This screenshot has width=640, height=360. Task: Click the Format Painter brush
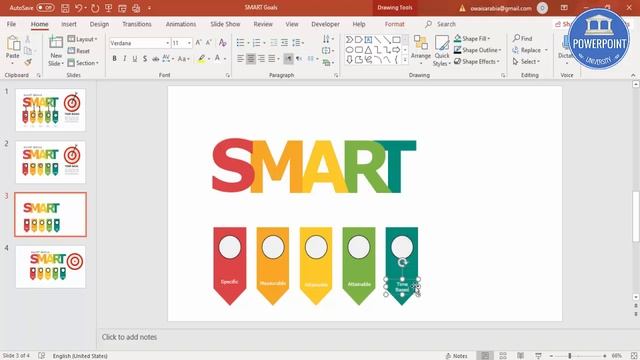click(x=28, y=62)
